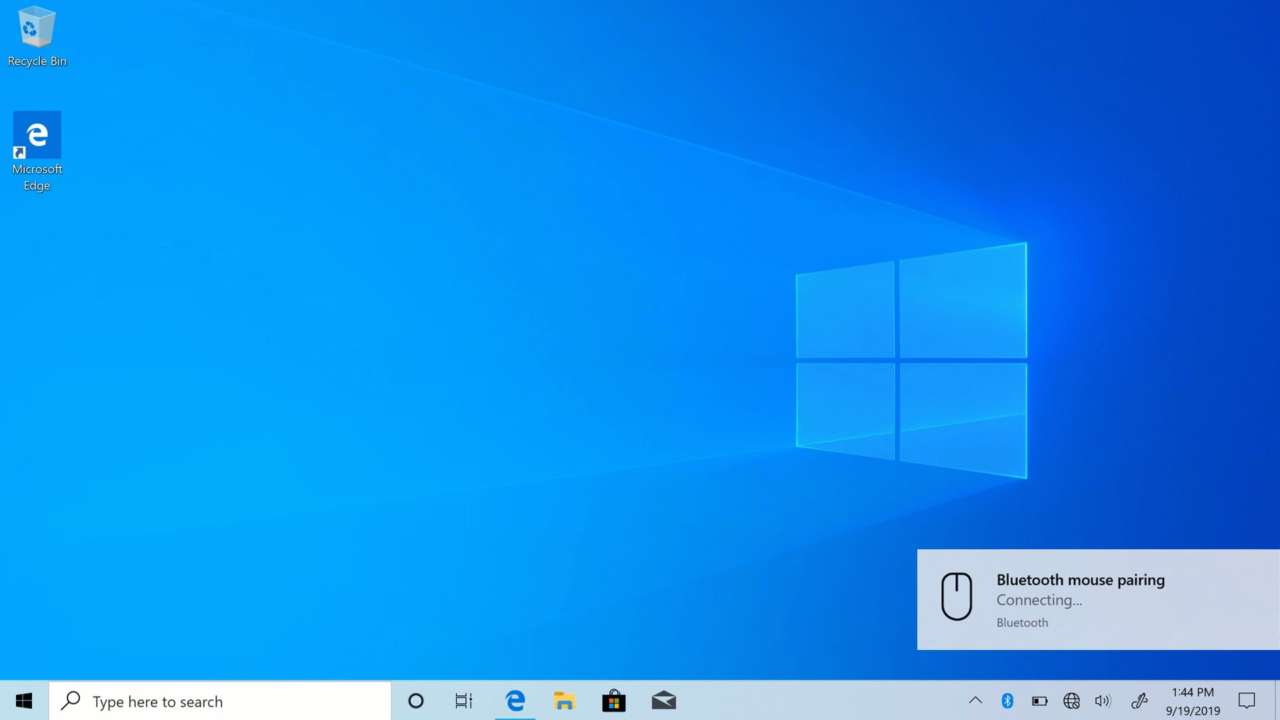Open the volume slider via speaker icon

click(1102, 701)
